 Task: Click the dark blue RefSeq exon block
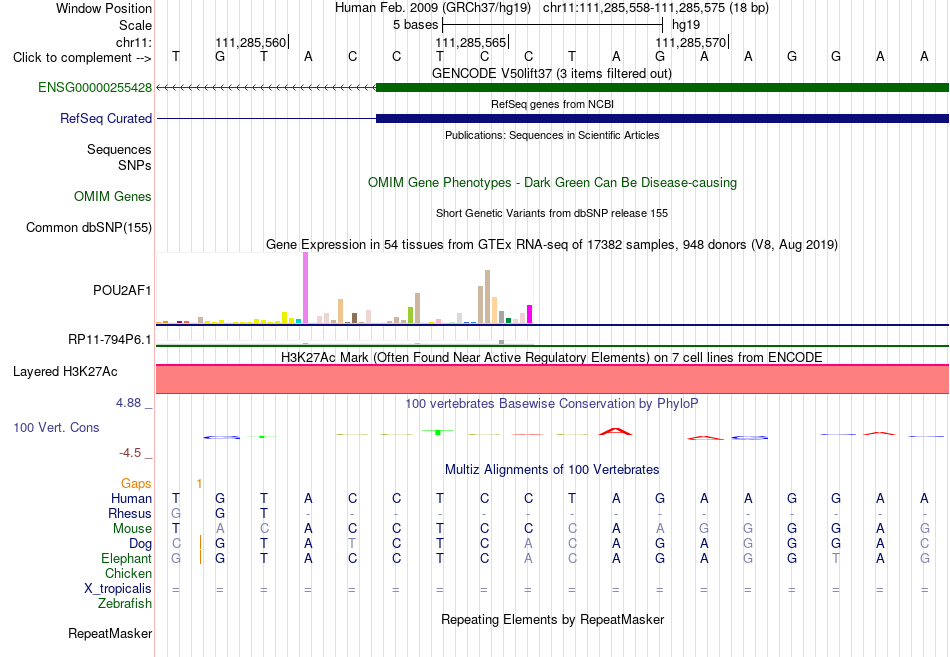[x=662, y=118]
